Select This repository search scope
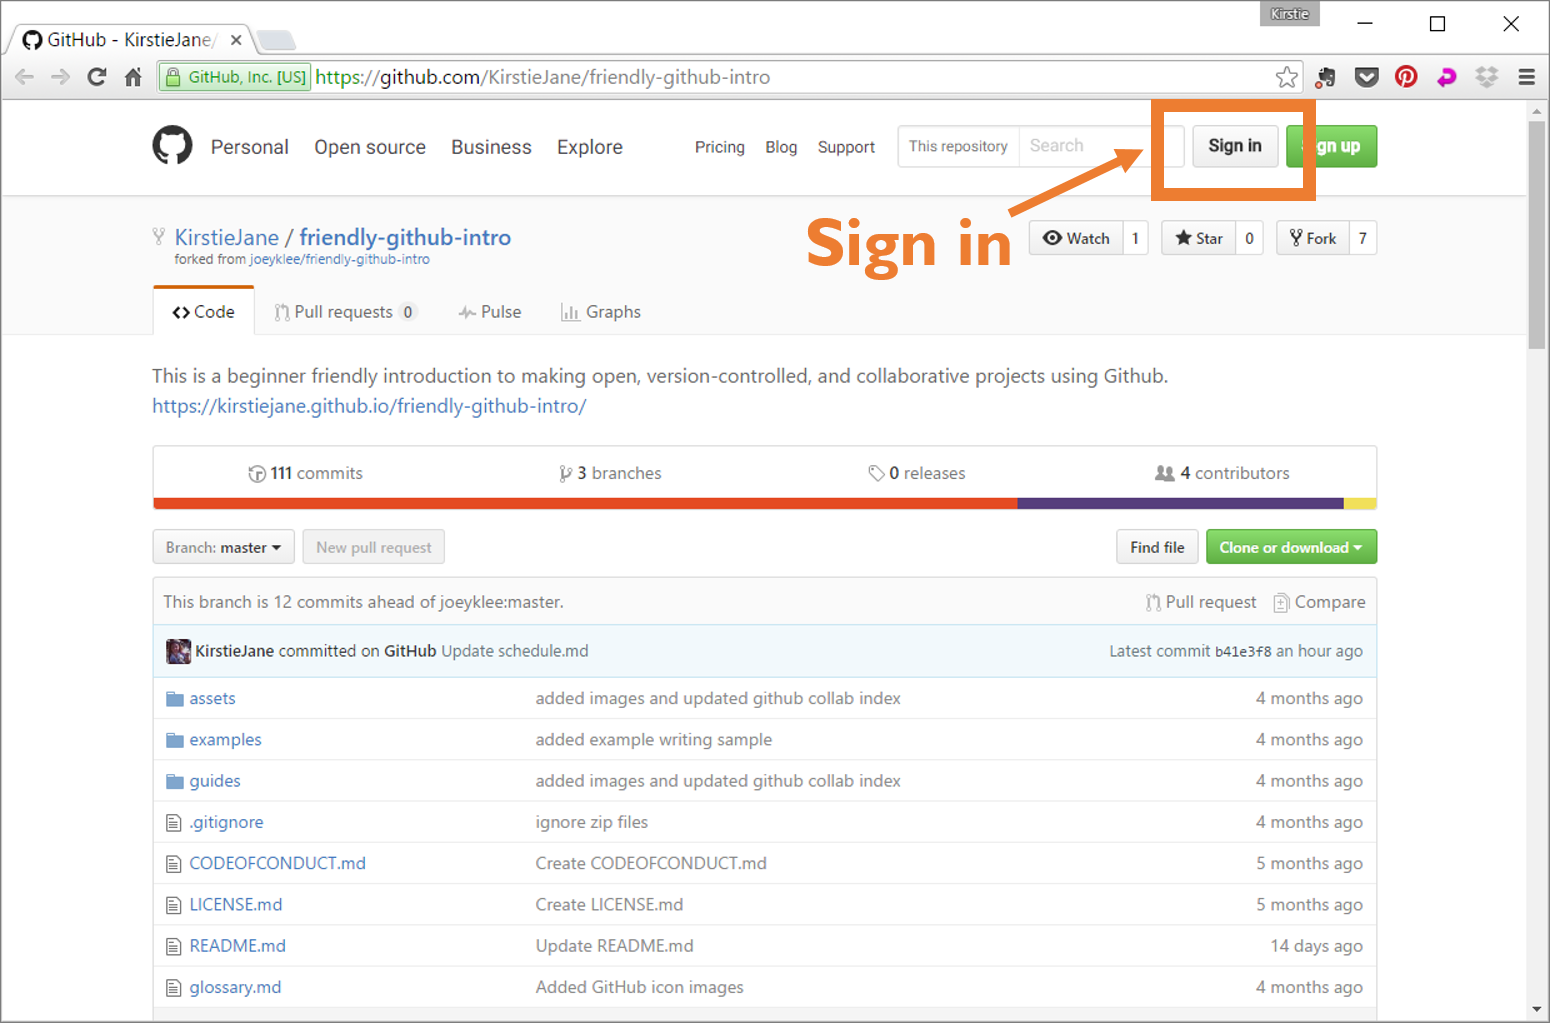The width and height of the screenshot is (1550, 1023). click(958, 146)
